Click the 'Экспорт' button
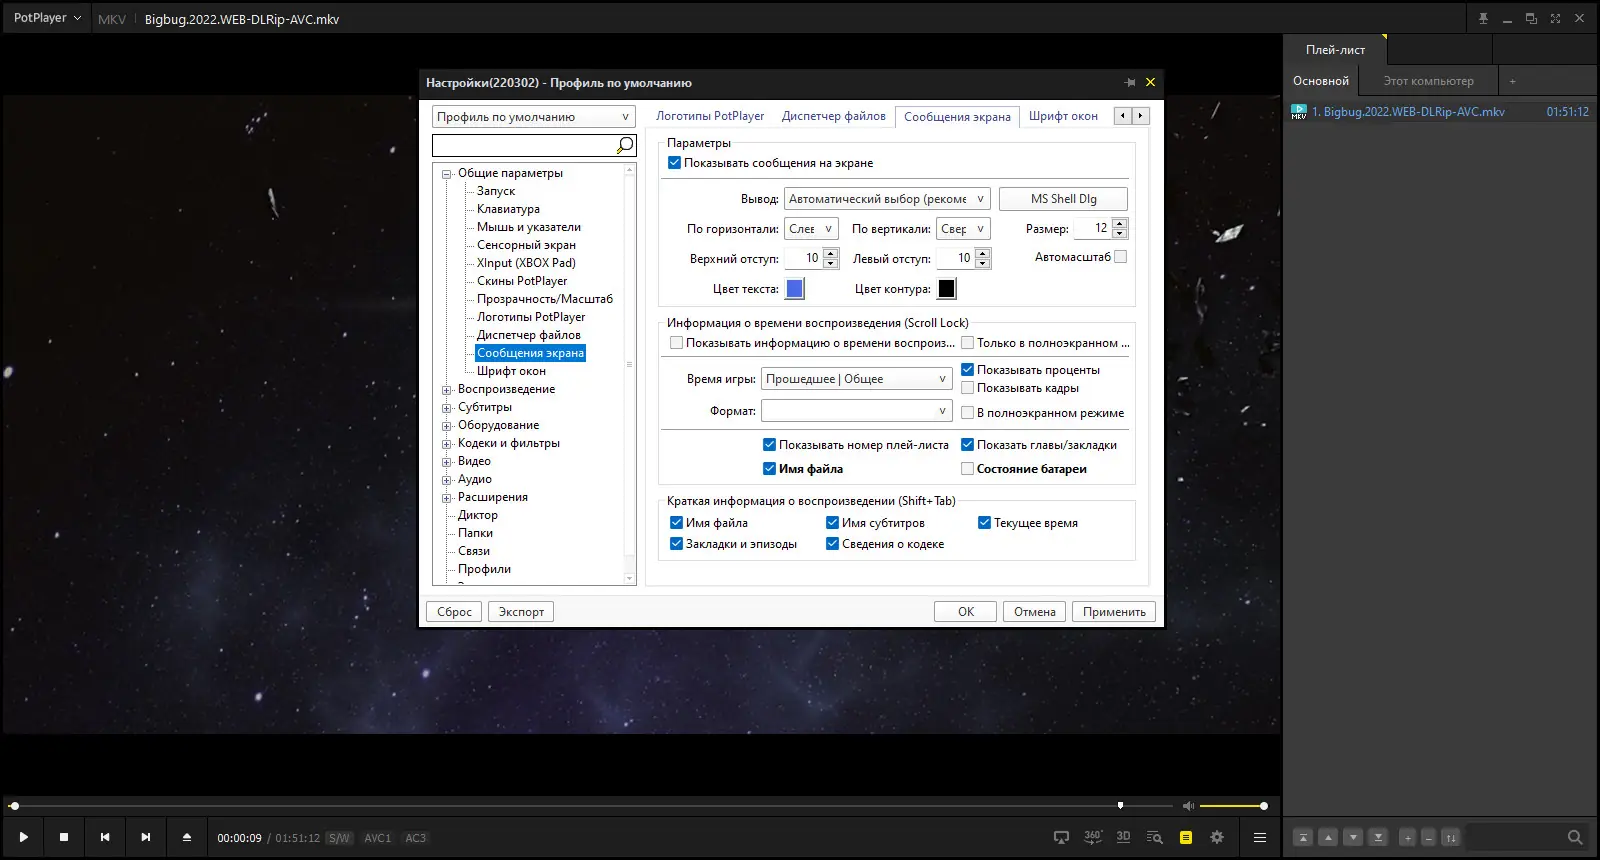Screen dimensions: 1600x860 521,612
